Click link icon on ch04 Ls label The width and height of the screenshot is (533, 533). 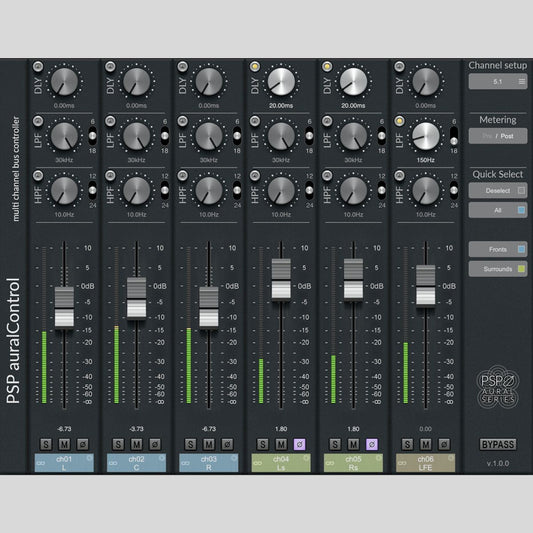pyautogui.click(x=257, y=463)
